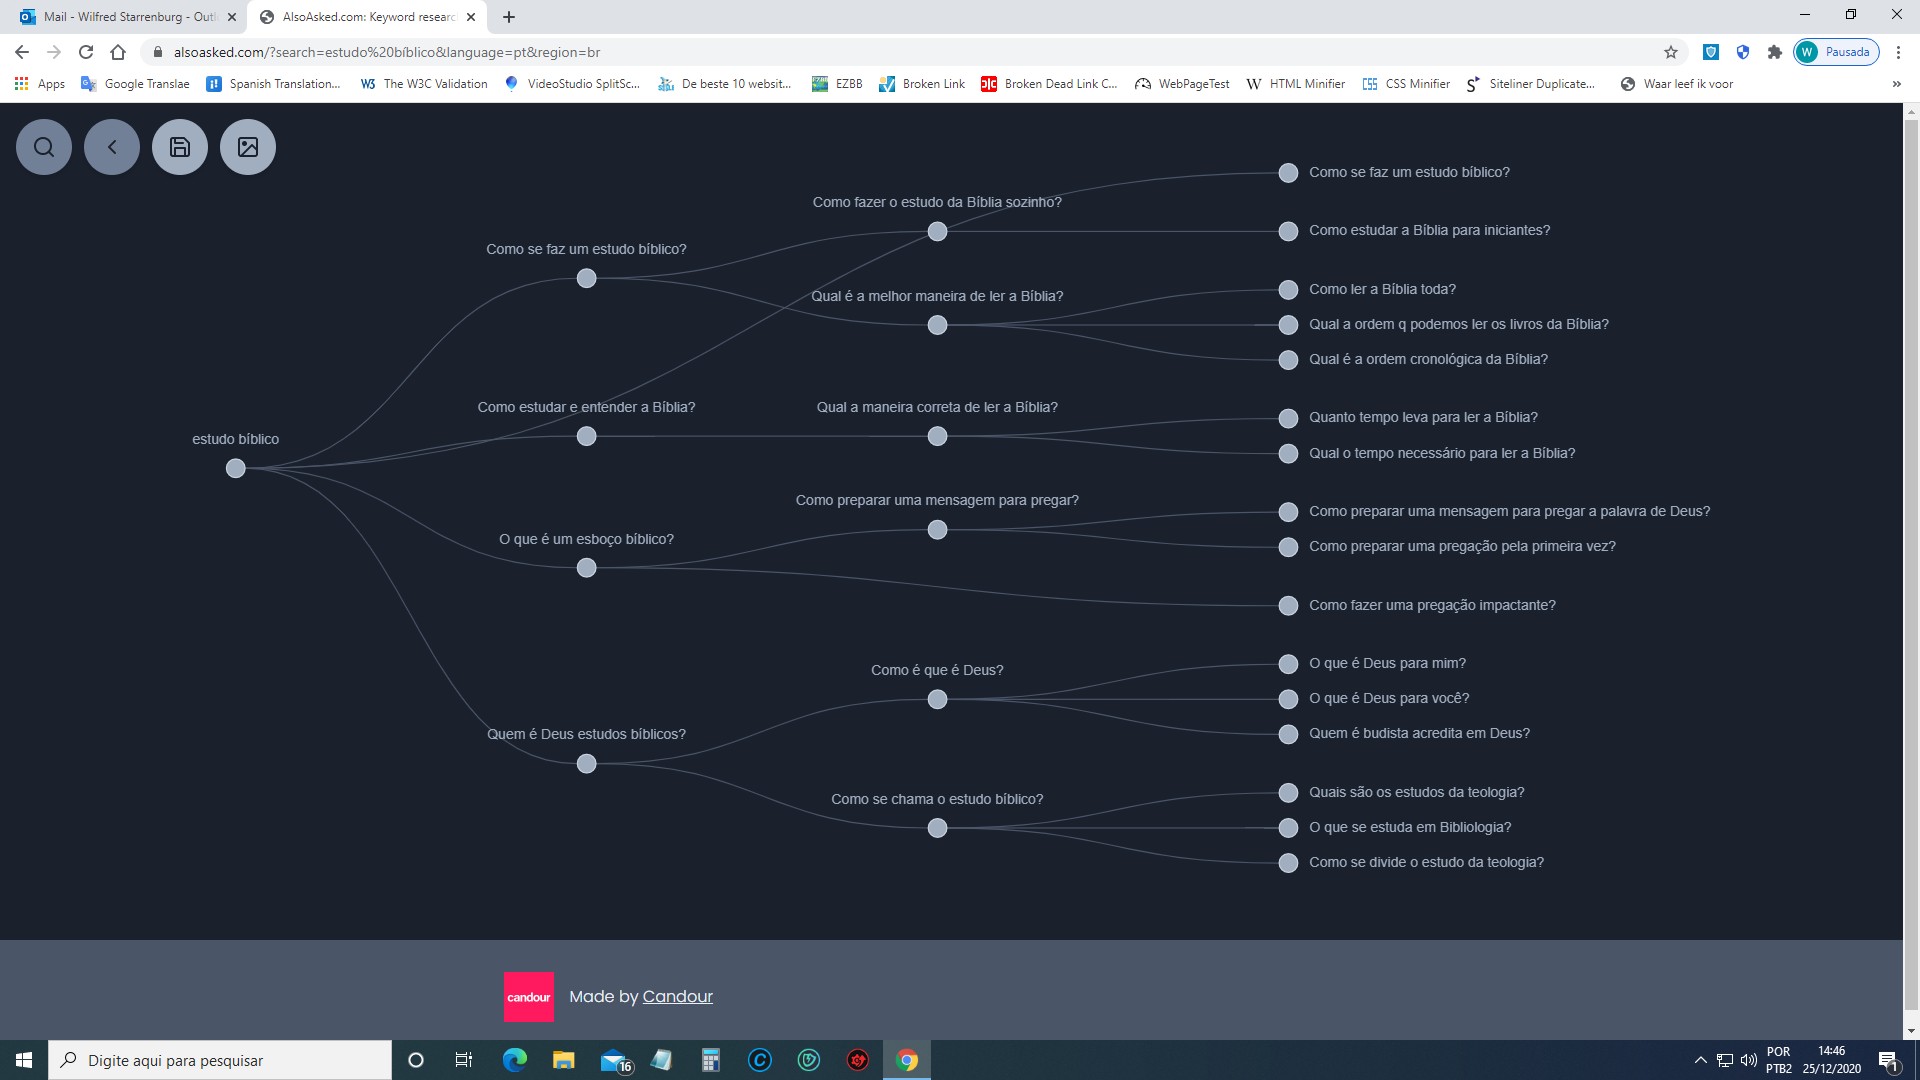Image resolution: width=1920 pixels, height=1080 pixels.
Task: Click the export image round button
Action: click(x=248, y=147)
